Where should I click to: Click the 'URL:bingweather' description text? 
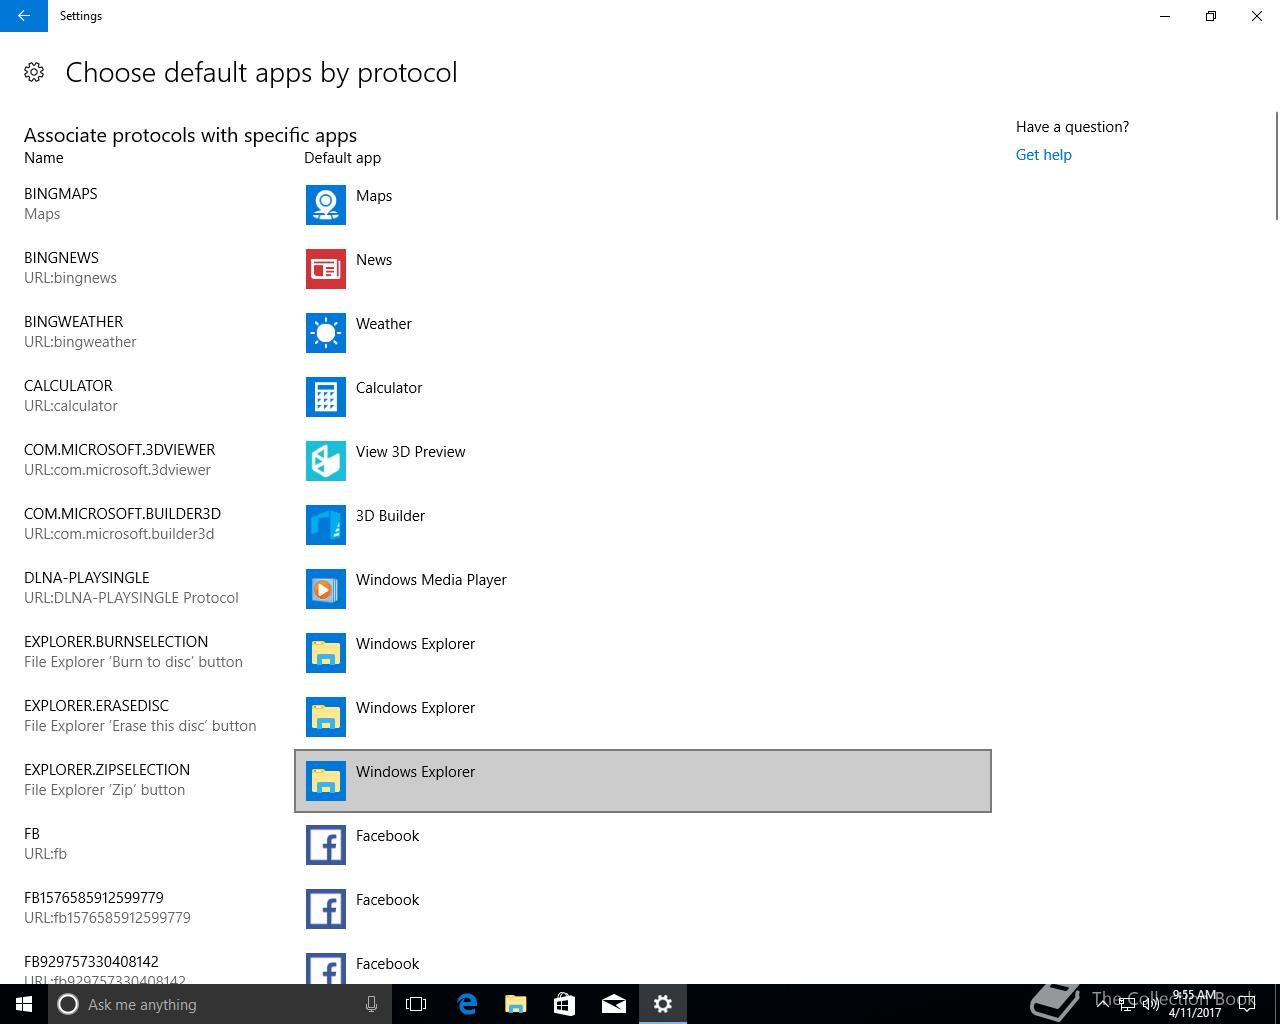(80, 342)
